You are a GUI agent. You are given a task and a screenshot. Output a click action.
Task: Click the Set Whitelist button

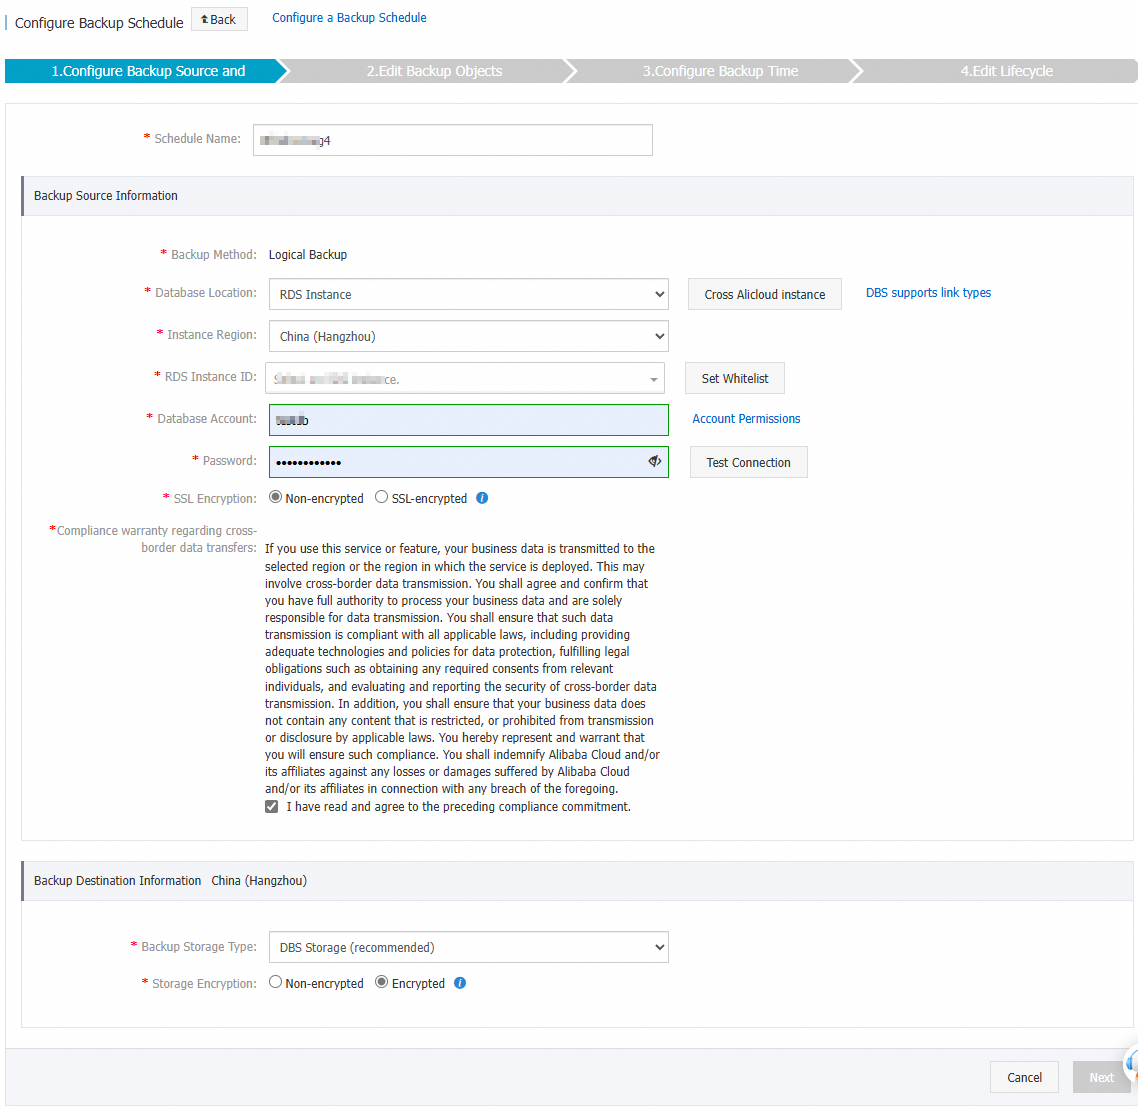pyautogui.click(x=735, y=379)
